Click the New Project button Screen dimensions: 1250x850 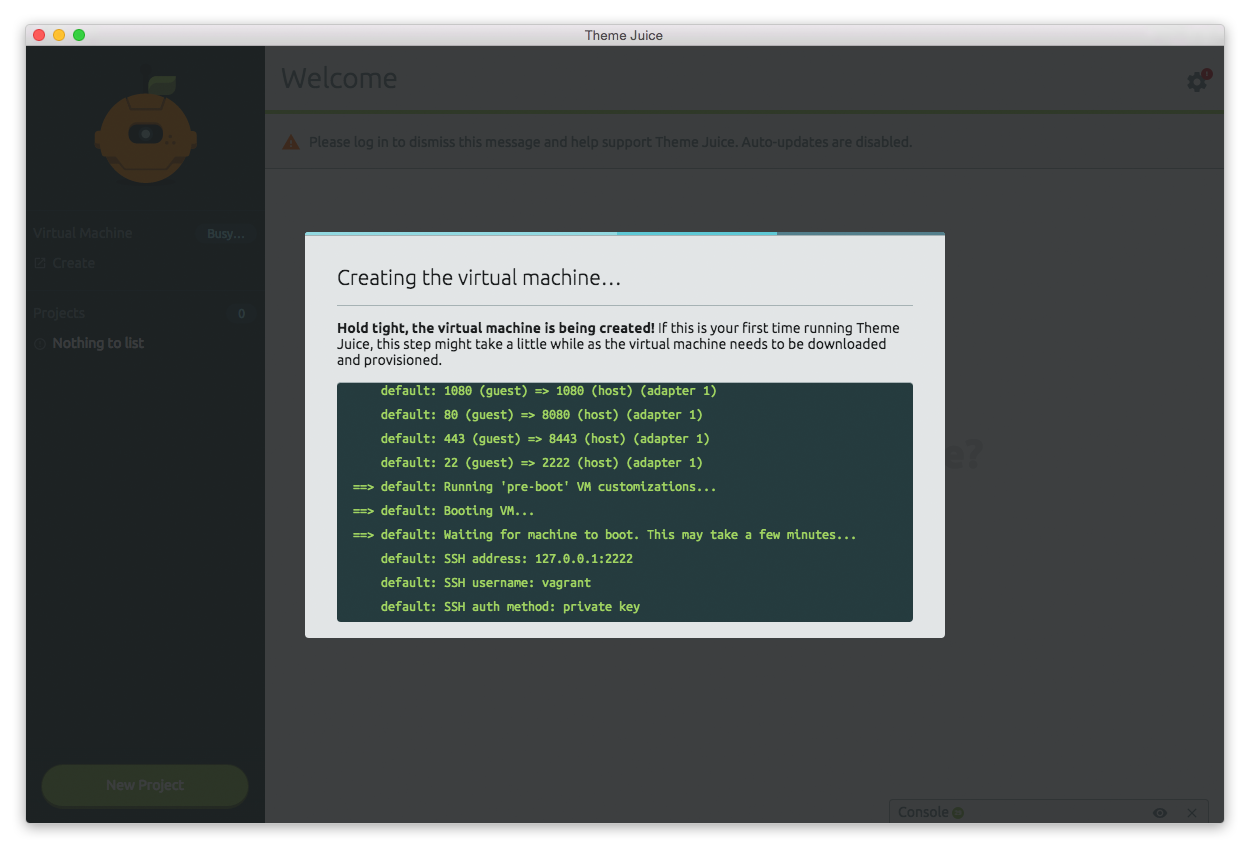[x=145, y=785]
